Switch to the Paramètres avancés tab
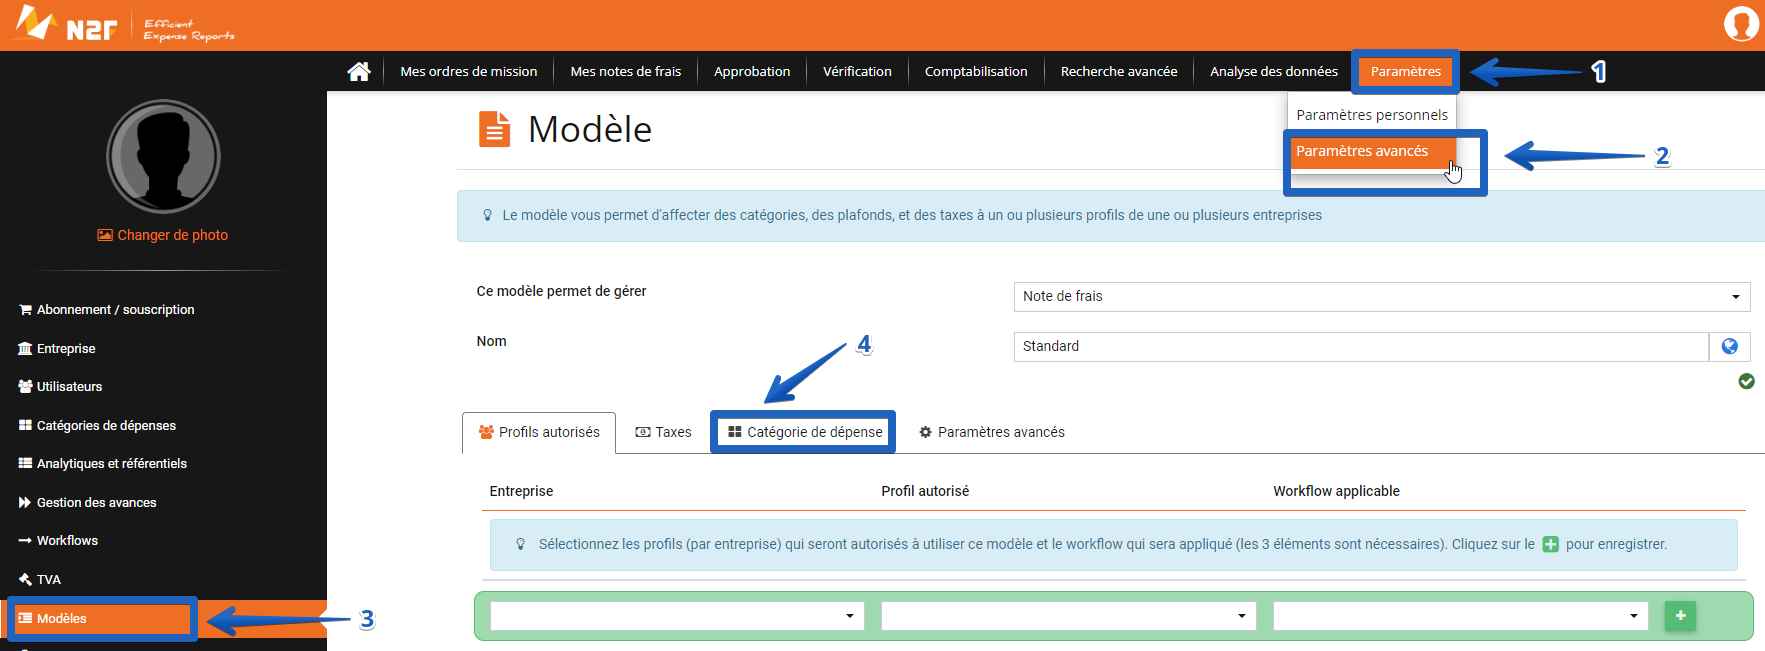 pos(991,432)
